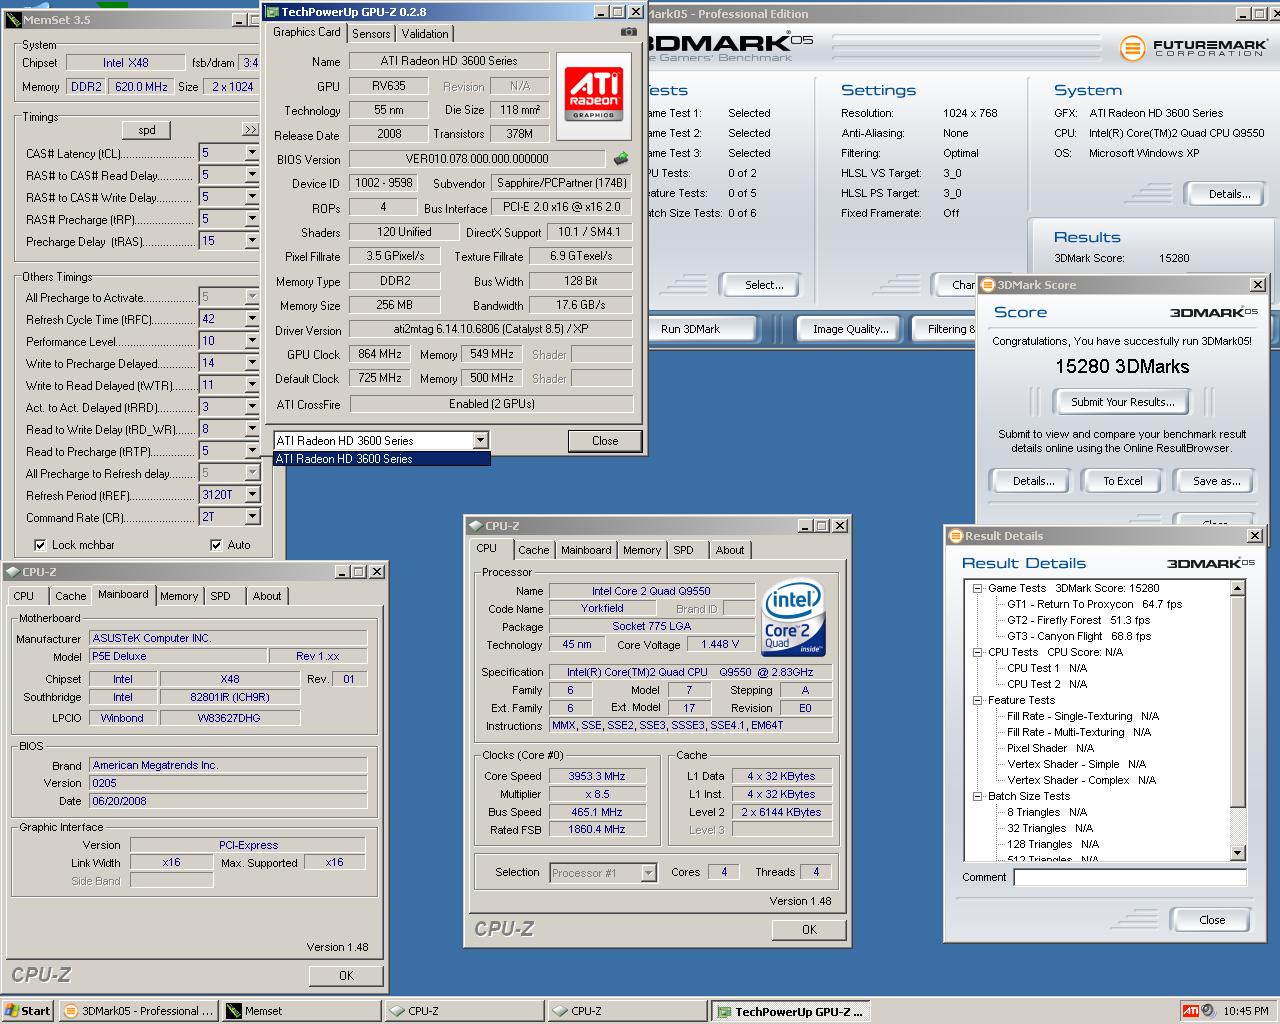This screenshot has height=1024, width=1280.
Task: Click Details... in the System section
Action: click(1229, 194)
